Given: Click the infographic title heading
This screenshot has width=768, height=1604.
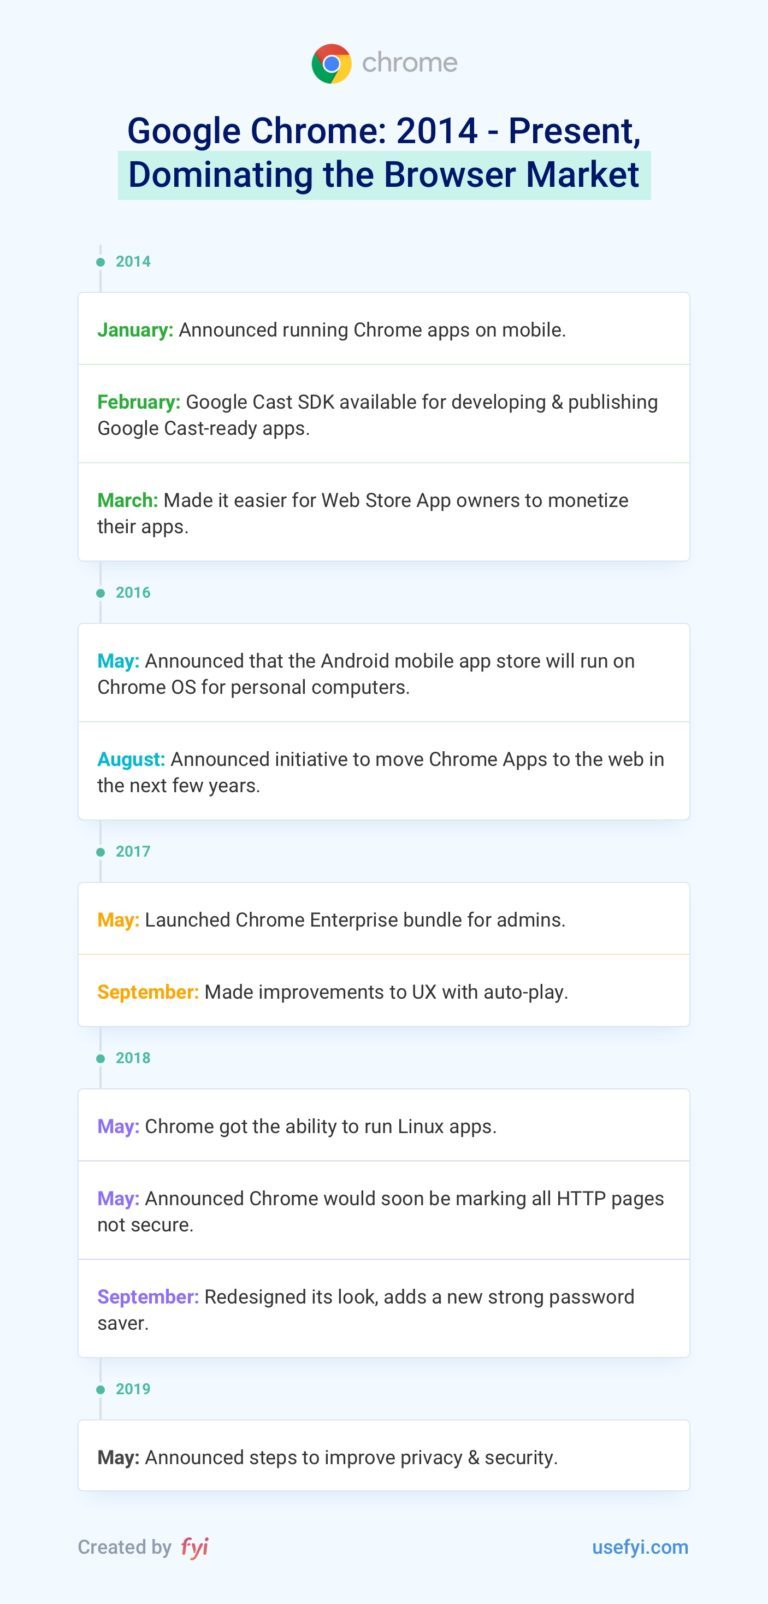Looking at the screenshot, I should (x=384, y=153).
